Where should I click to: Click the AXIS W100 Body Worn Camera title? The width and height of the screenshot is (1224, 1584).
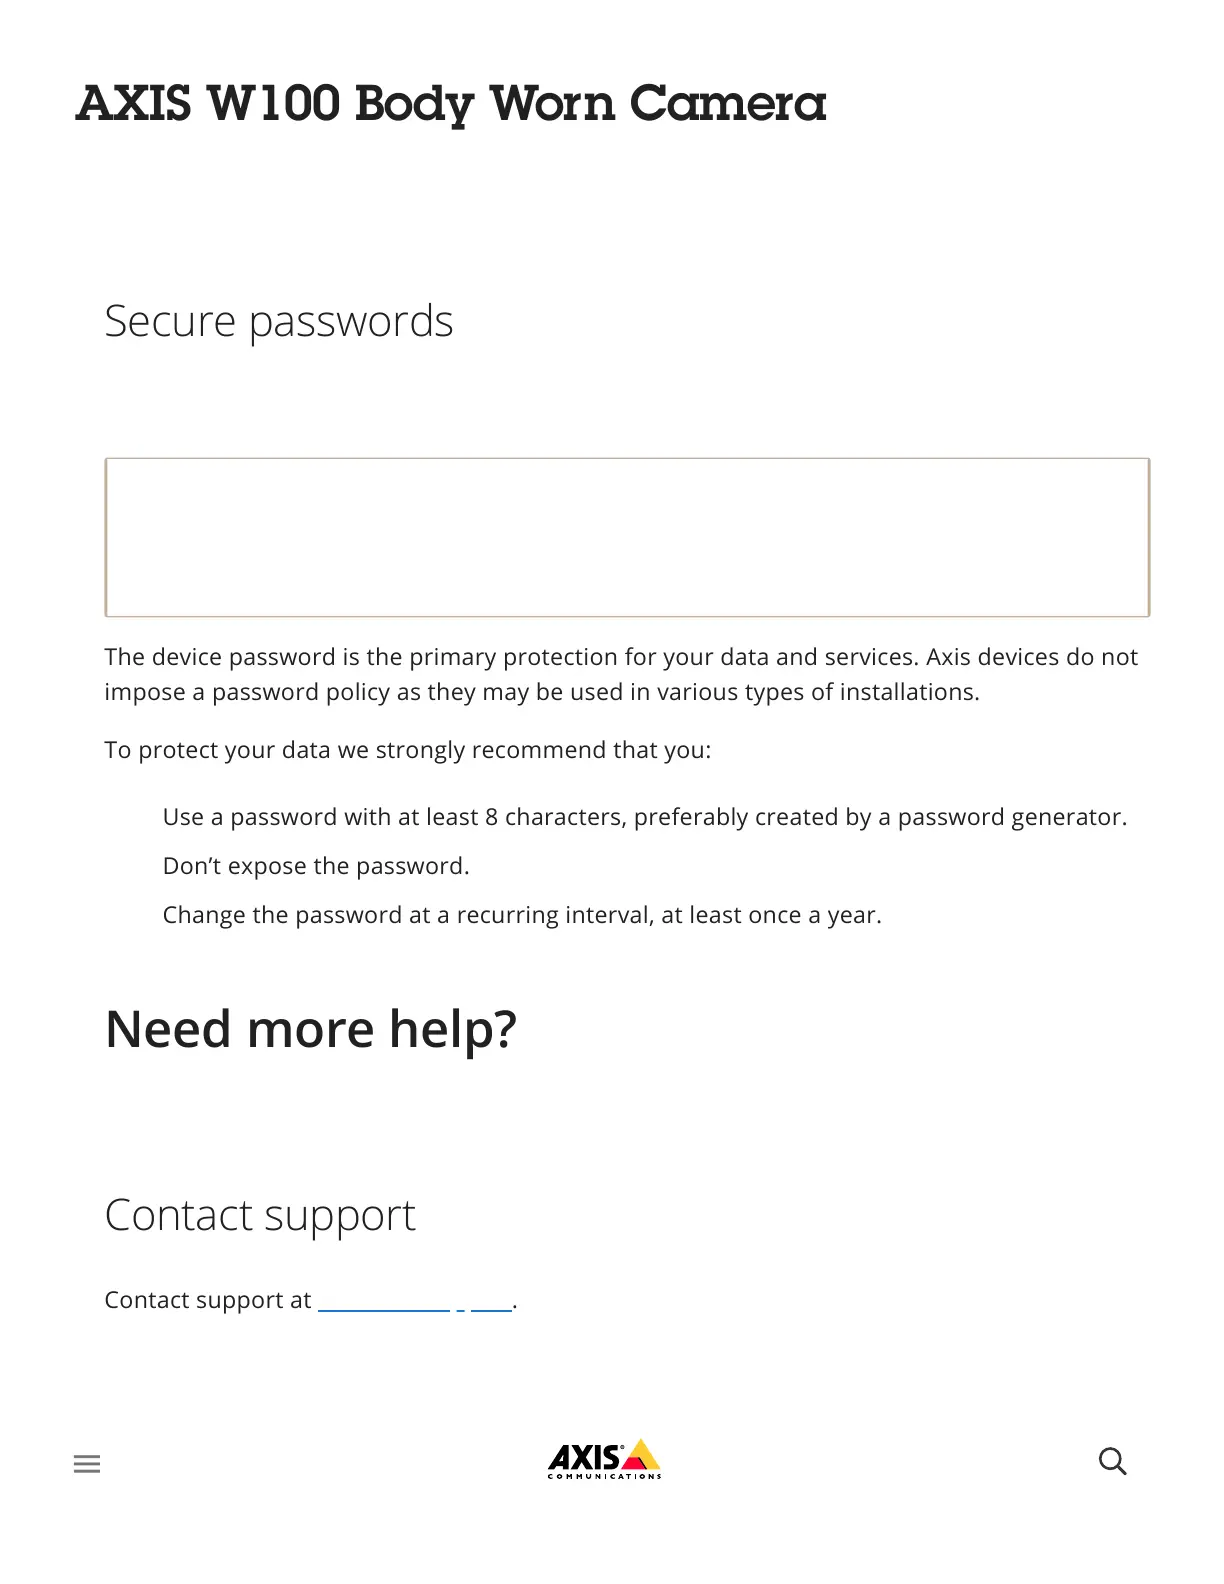[x=451, y=104]
